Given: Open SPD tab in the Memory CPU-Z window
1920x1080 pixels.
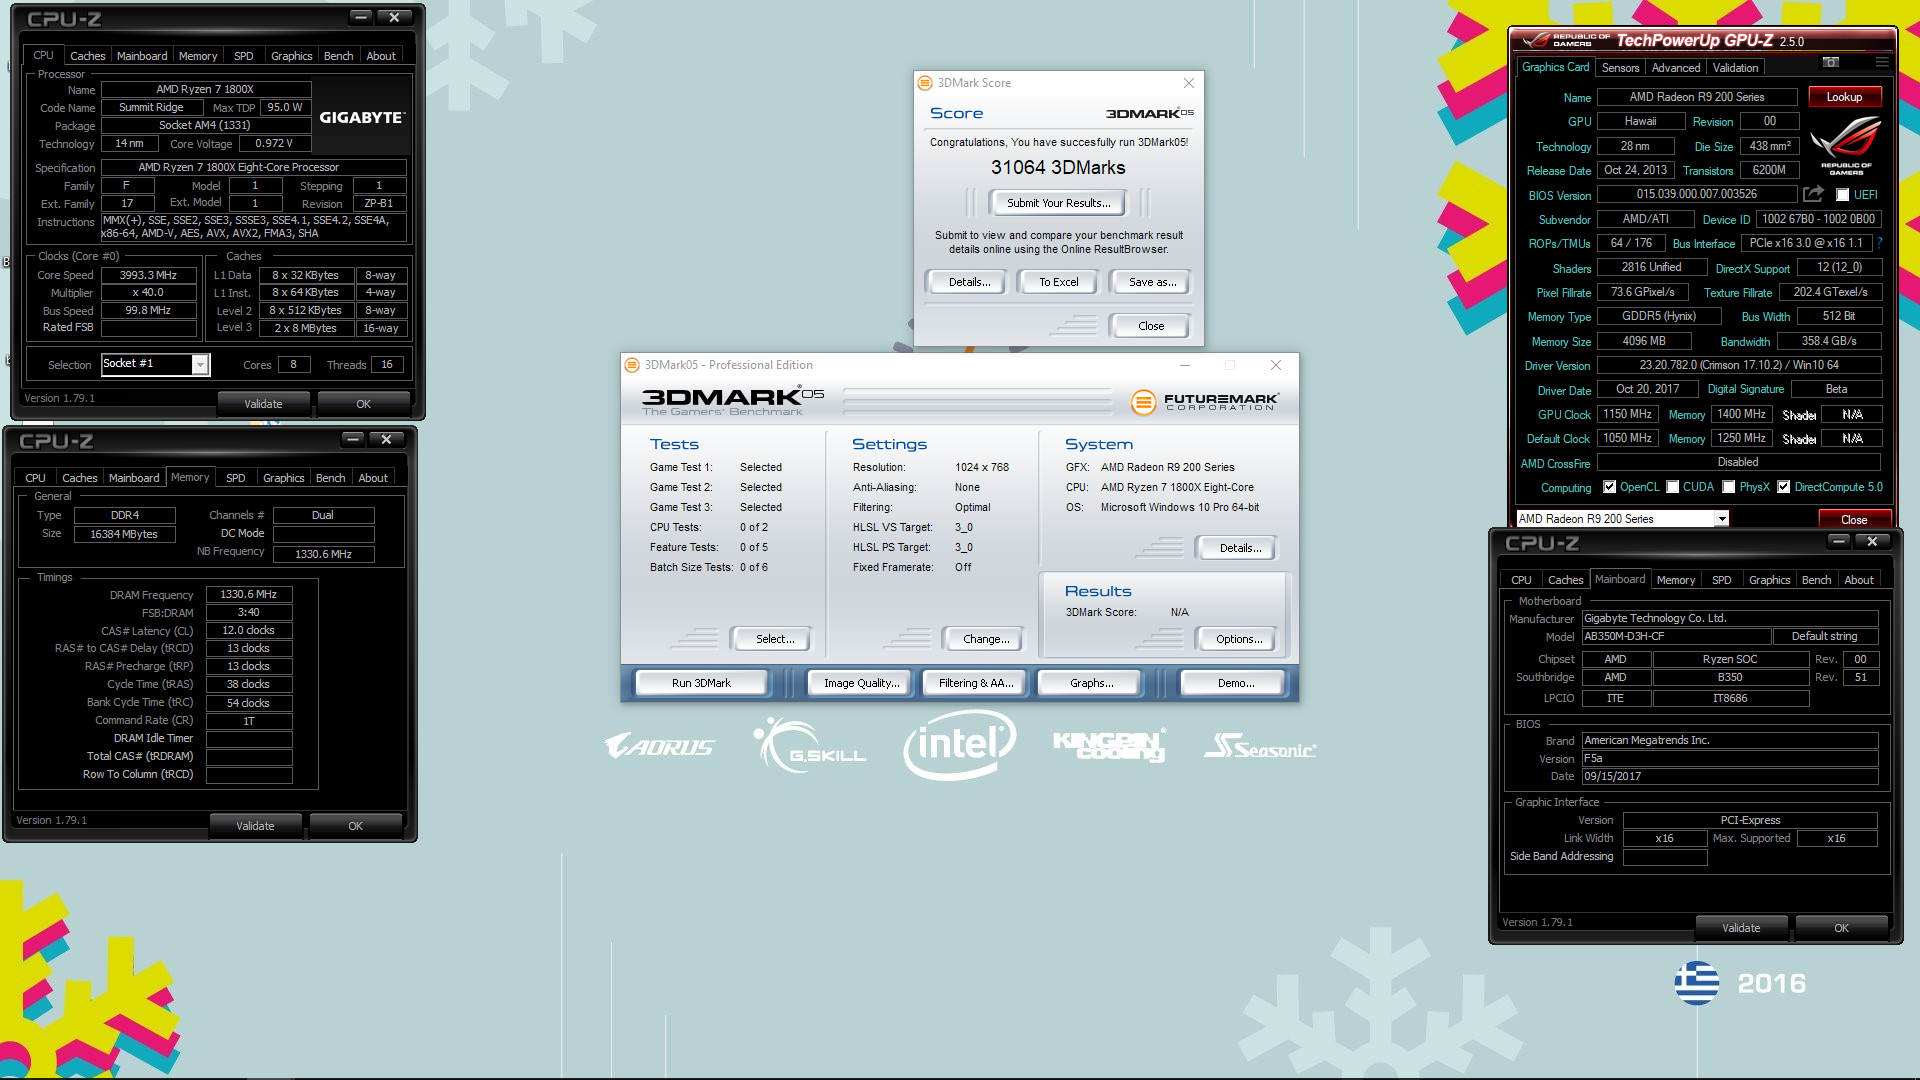Looking at the screenshot, I should (x=235, y=478).
